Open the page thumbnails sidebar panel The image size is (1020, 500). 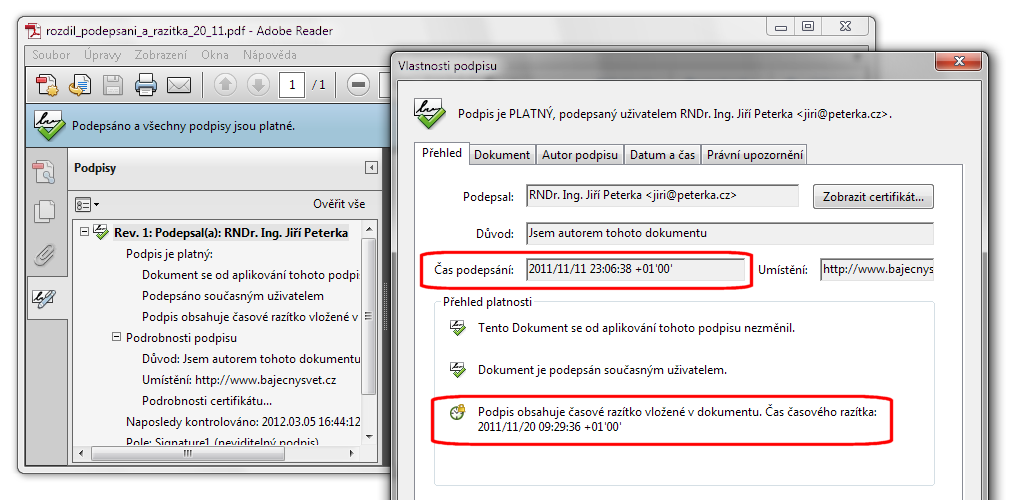(x=45, y=172)
